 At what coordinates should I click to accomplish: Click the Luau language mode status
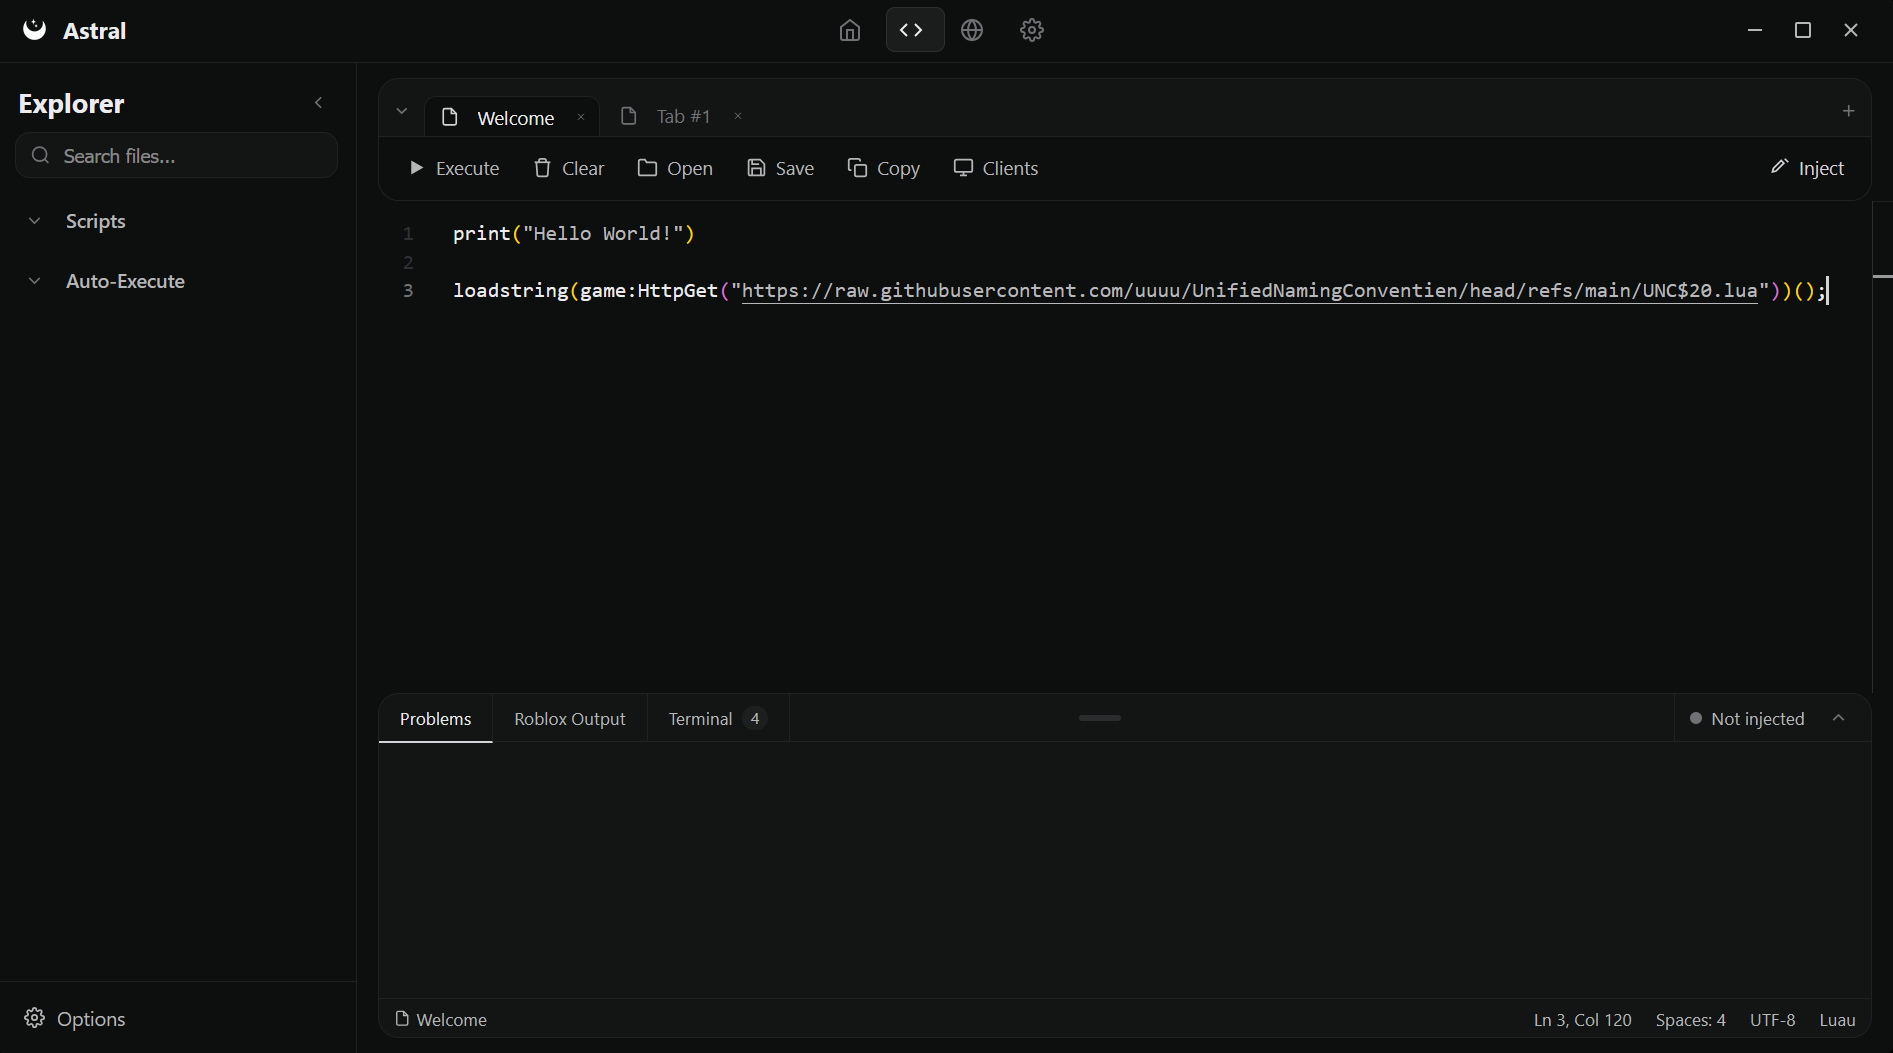[1837, 1020]
